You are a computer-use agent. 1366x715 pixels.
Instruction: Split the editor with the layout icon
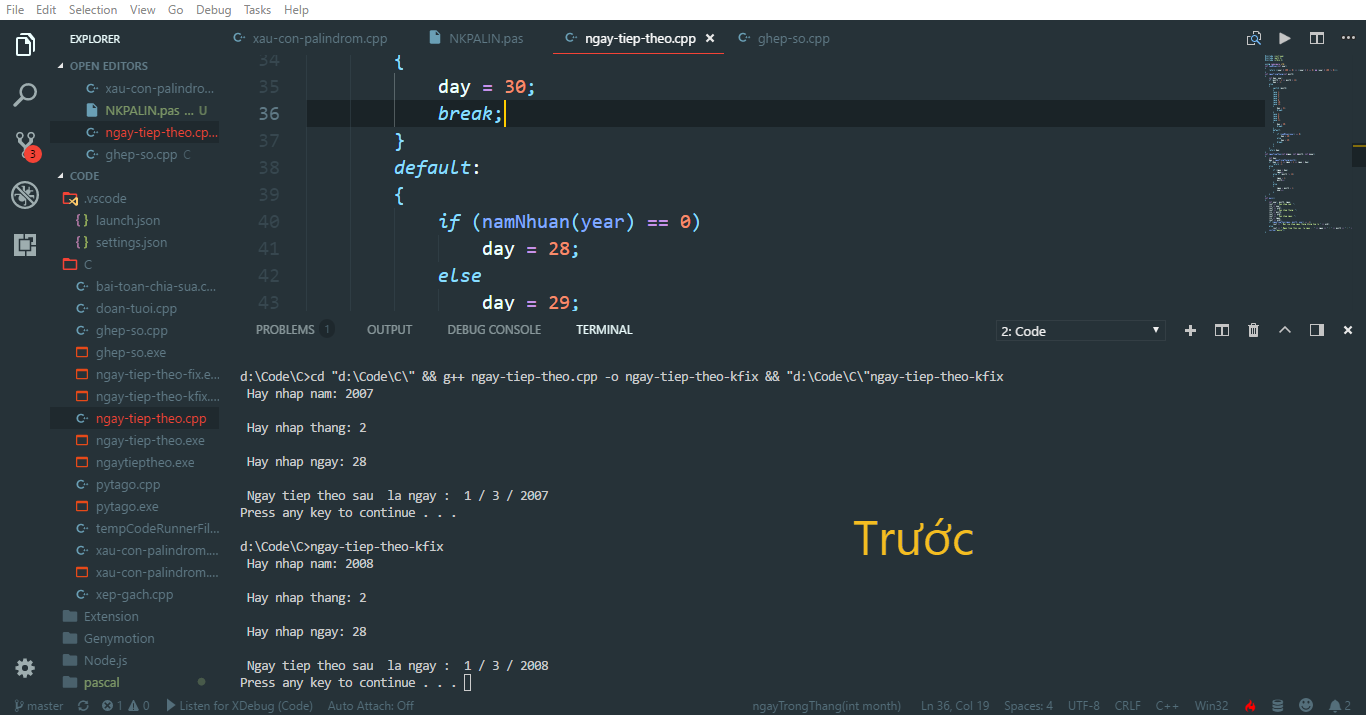(x=1315, y=37)
